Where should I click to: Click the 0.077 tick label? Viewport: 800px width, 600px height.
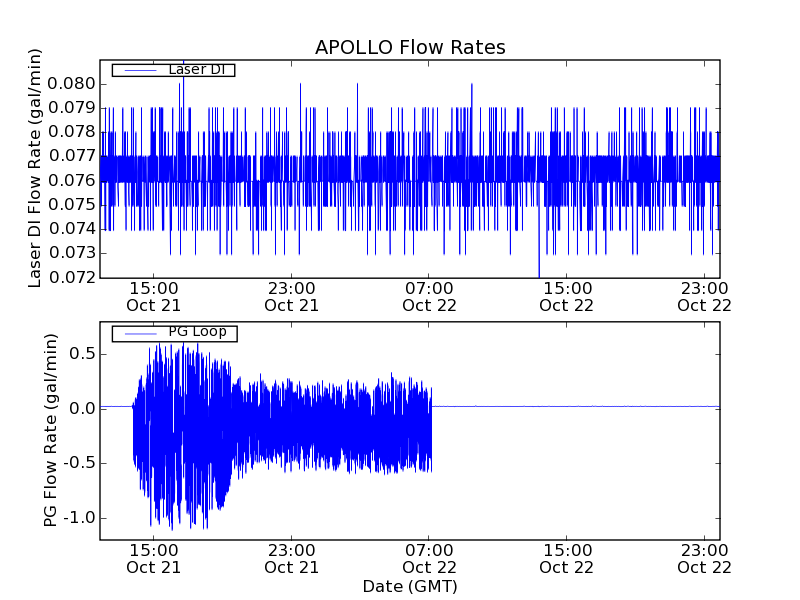pos(72,156)
